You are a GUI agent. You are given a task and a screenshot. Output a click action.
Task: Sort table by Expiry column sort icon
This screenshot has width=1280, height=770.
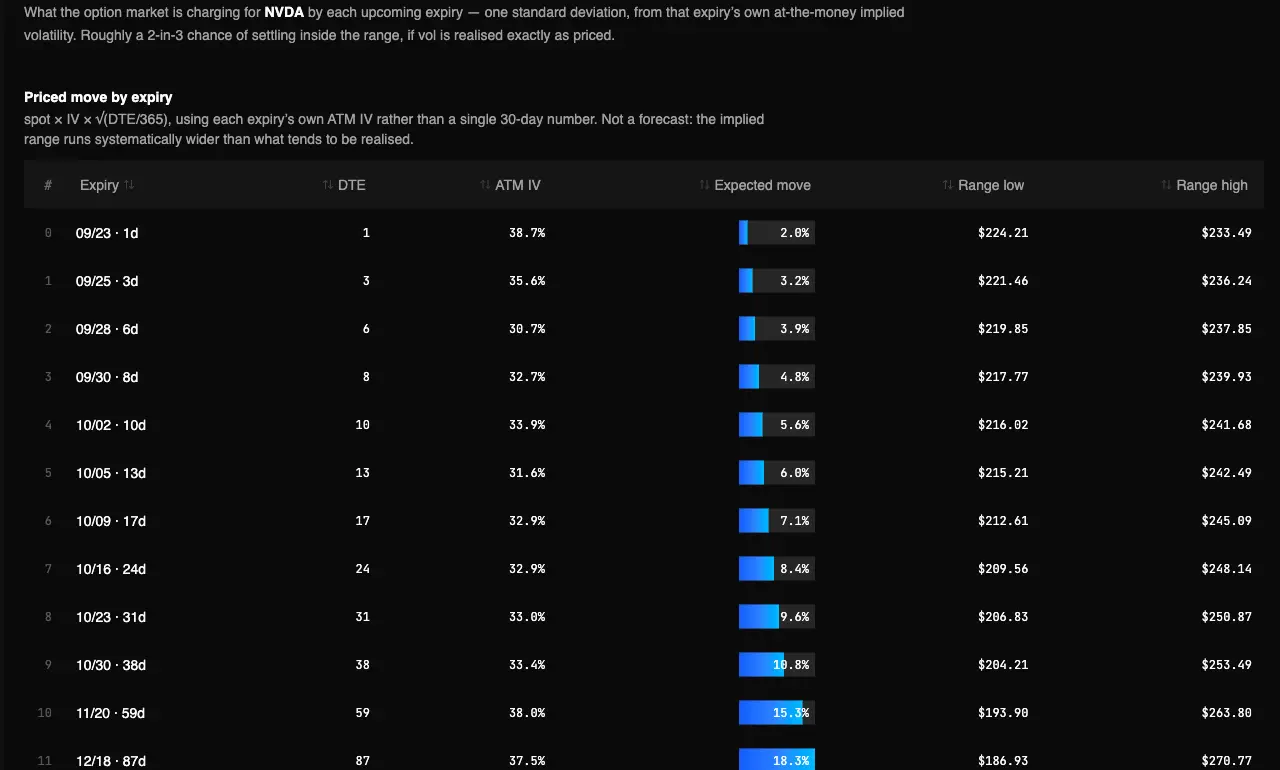click(129, 185)
